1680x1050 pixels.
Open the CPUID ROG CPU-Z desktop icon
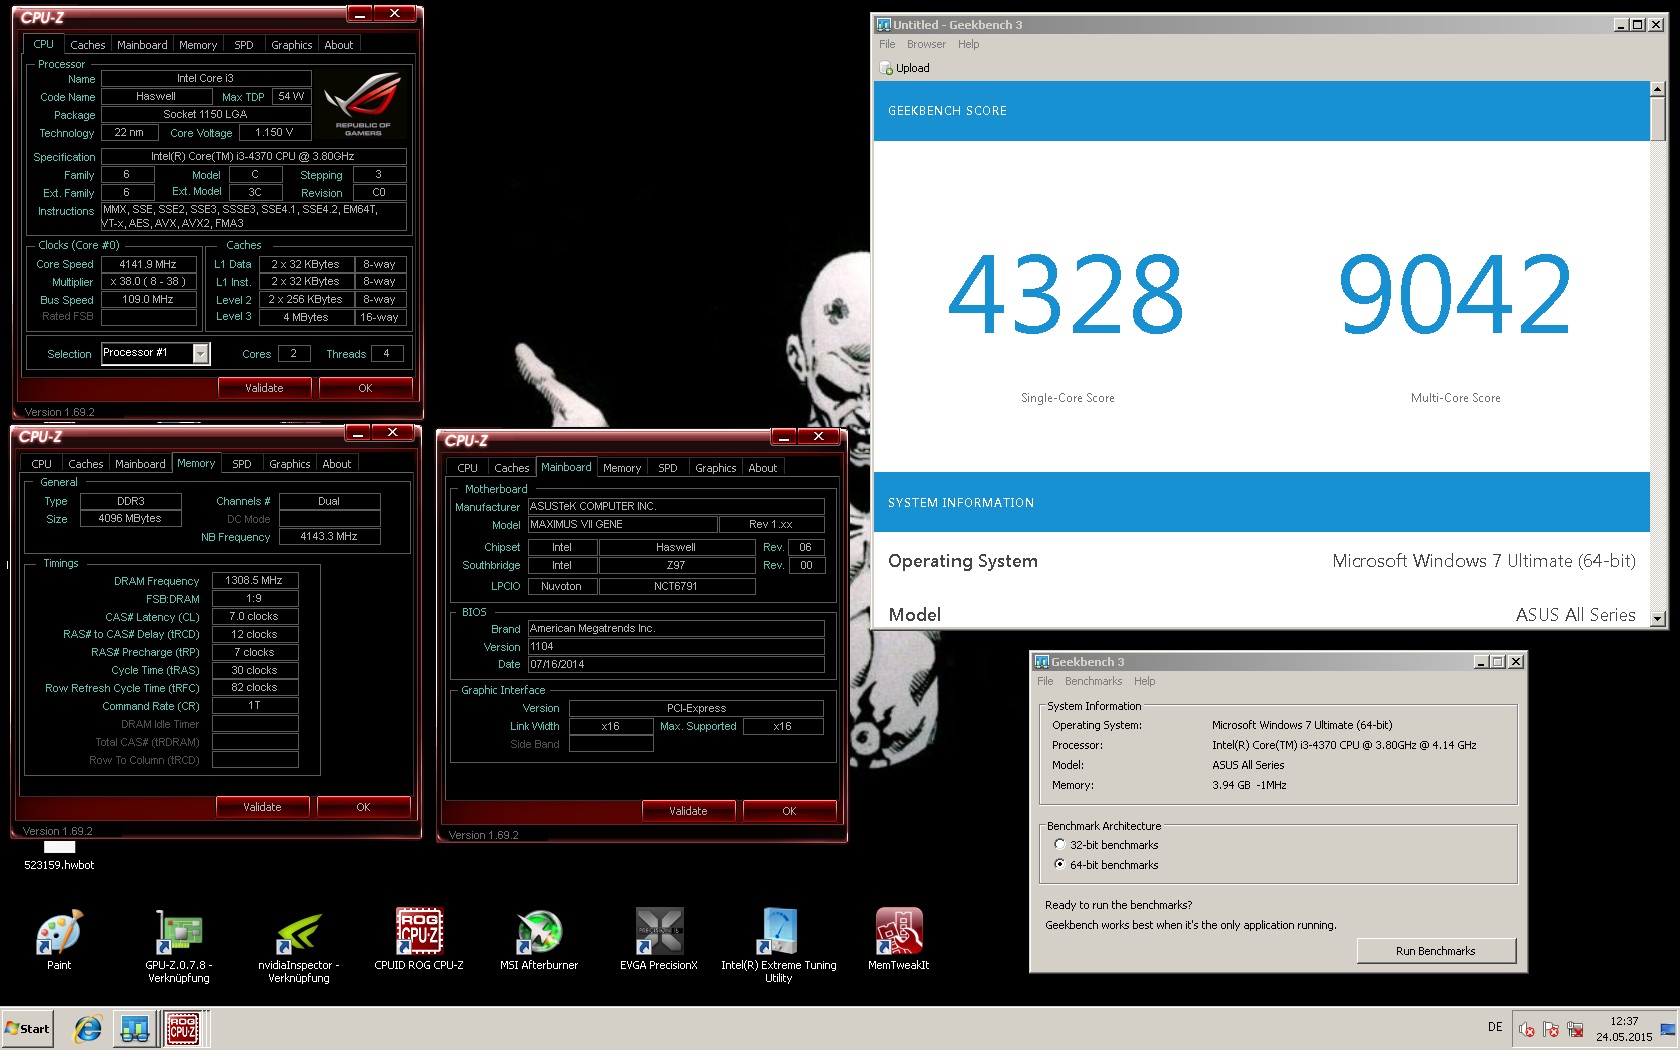pos(419,938)
